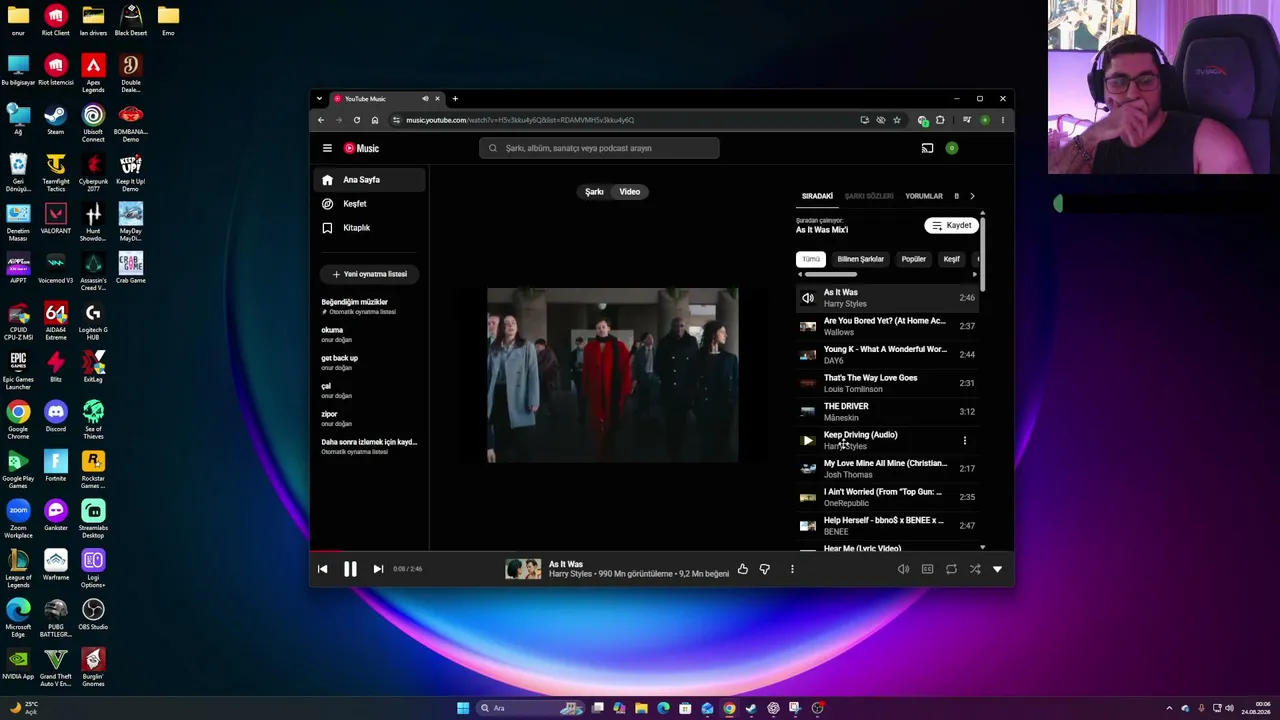Select the Keşif filter chip
Viewport: 1280px width, 720px height.
[x=952, y=259]
